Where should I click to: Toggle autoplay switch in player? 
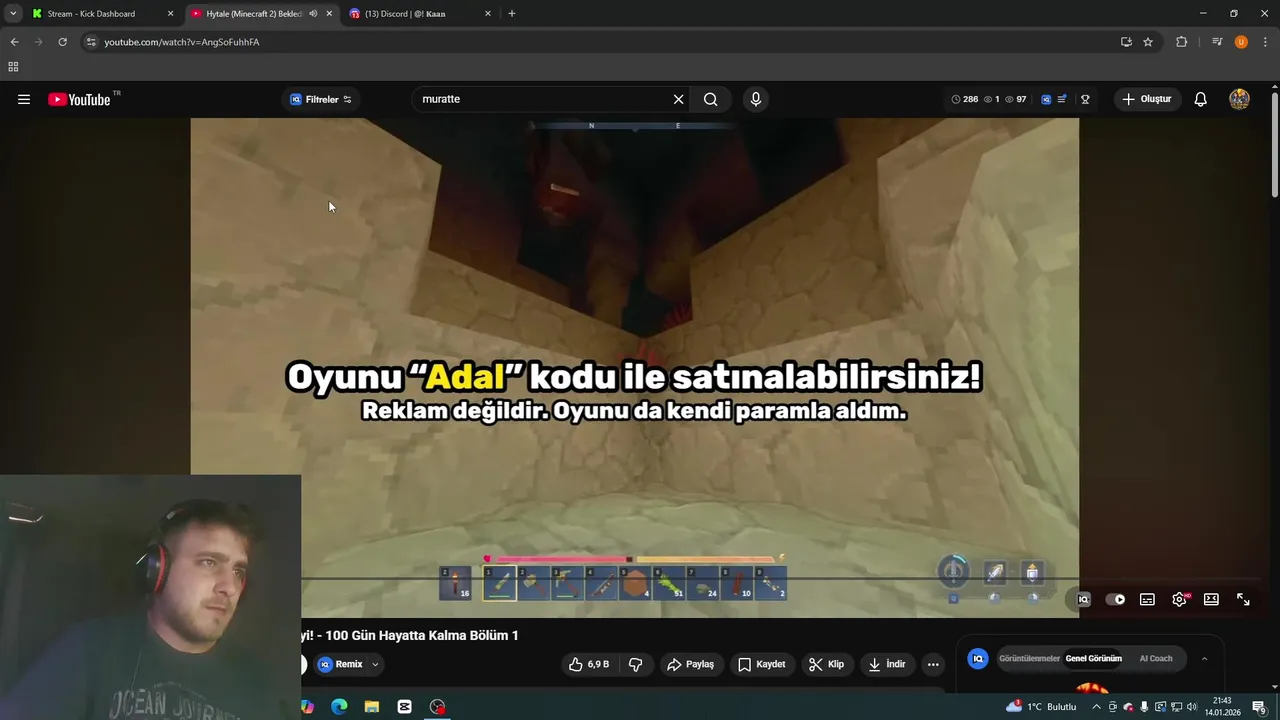point(1116,599)
